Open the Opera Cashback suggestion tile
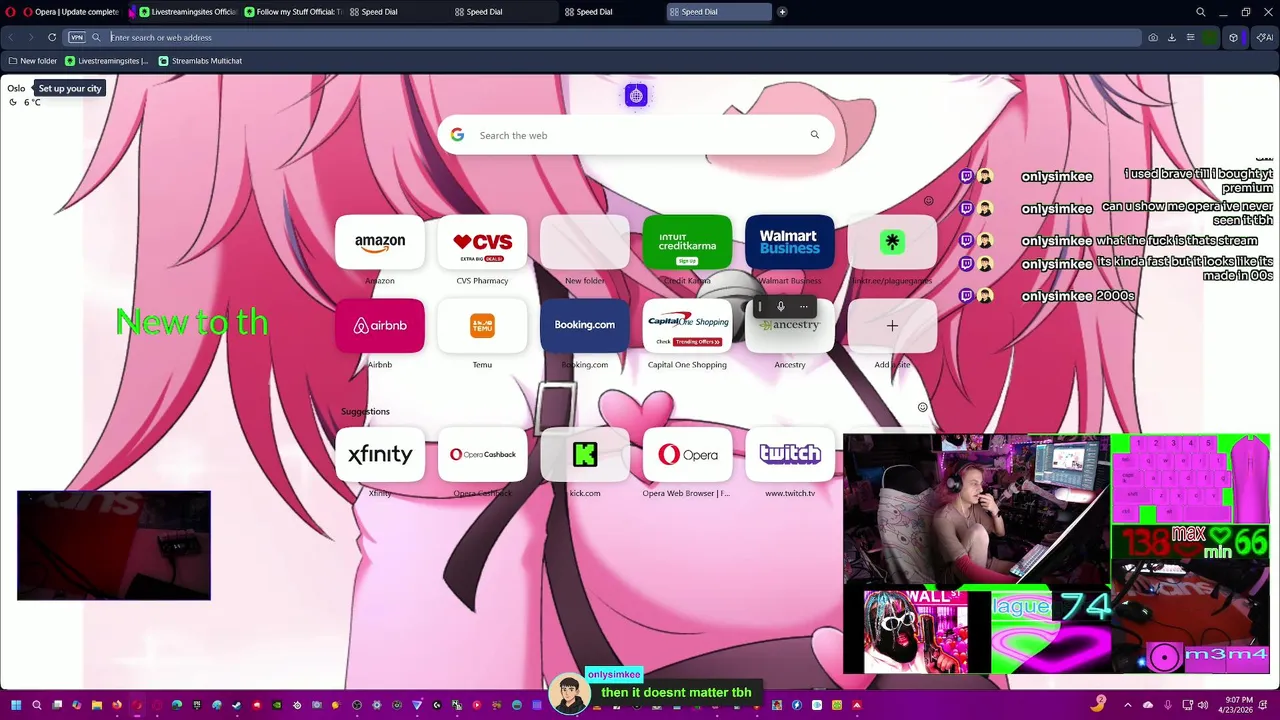Image resolution: width=1280 pixels, height=720 pixels. pyautogui.click(x=482, y=454)
